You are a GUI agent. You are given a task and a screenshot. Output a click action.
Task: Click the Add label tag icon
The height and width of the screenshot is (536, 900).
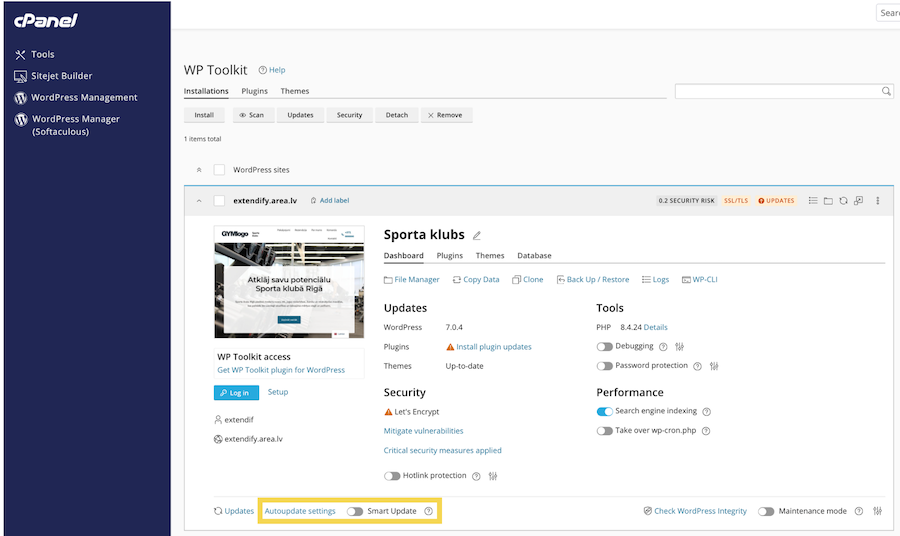pyautogui.click(x=313, y=201)
